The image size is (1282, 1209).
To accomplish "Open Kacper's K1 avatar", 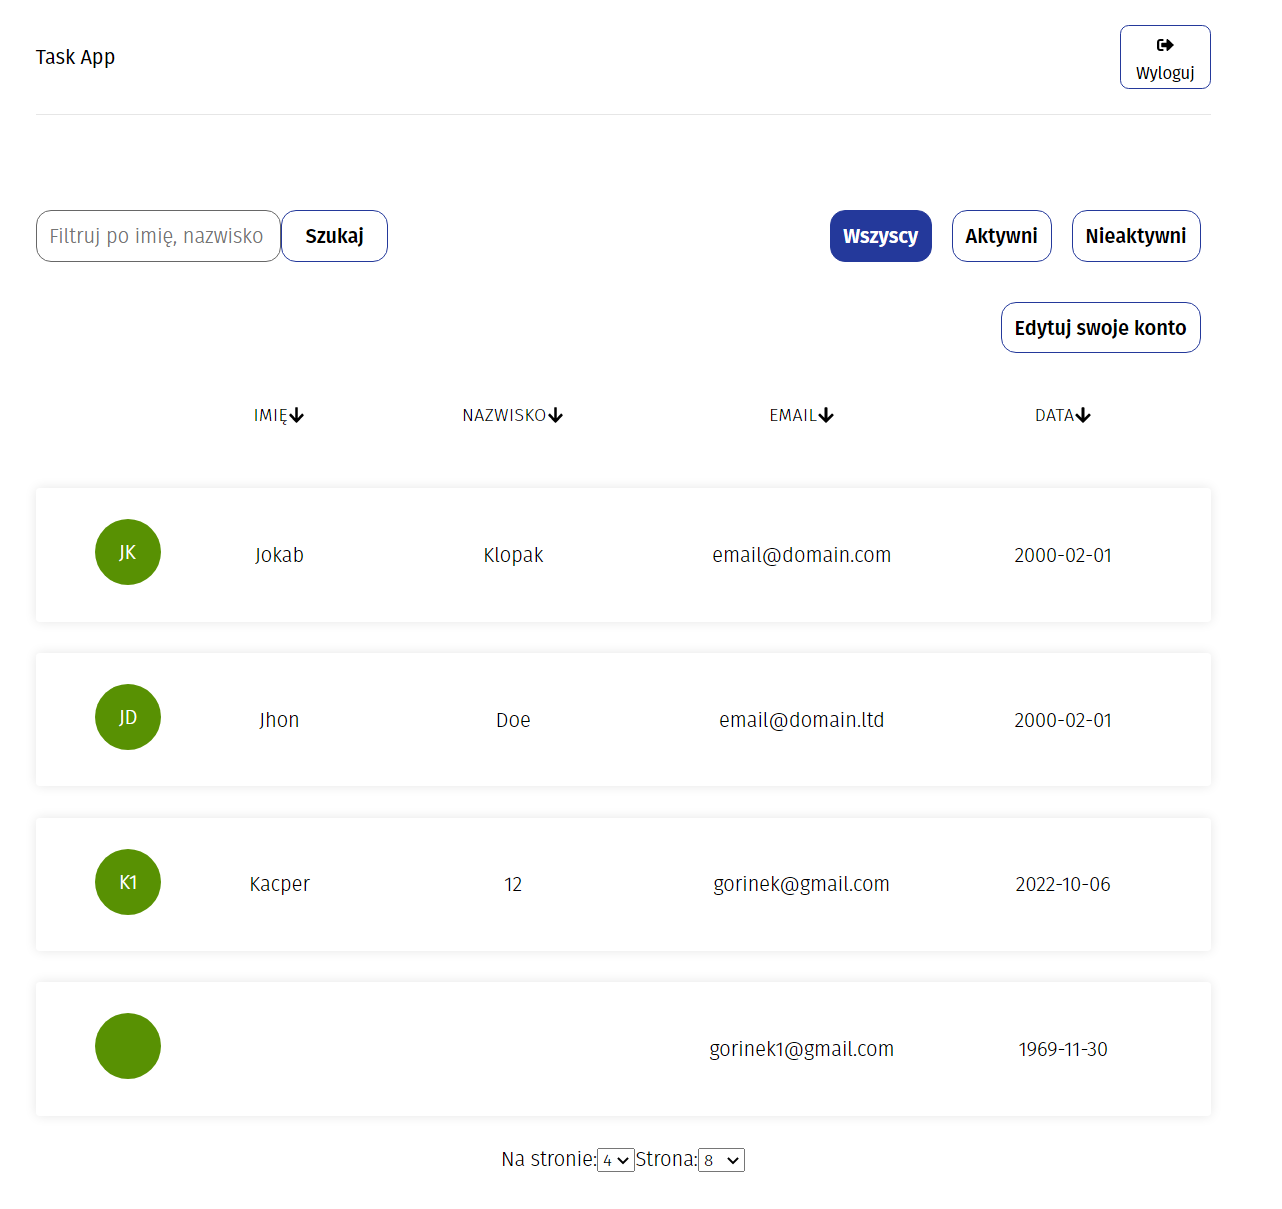I will tap(127, 881).
